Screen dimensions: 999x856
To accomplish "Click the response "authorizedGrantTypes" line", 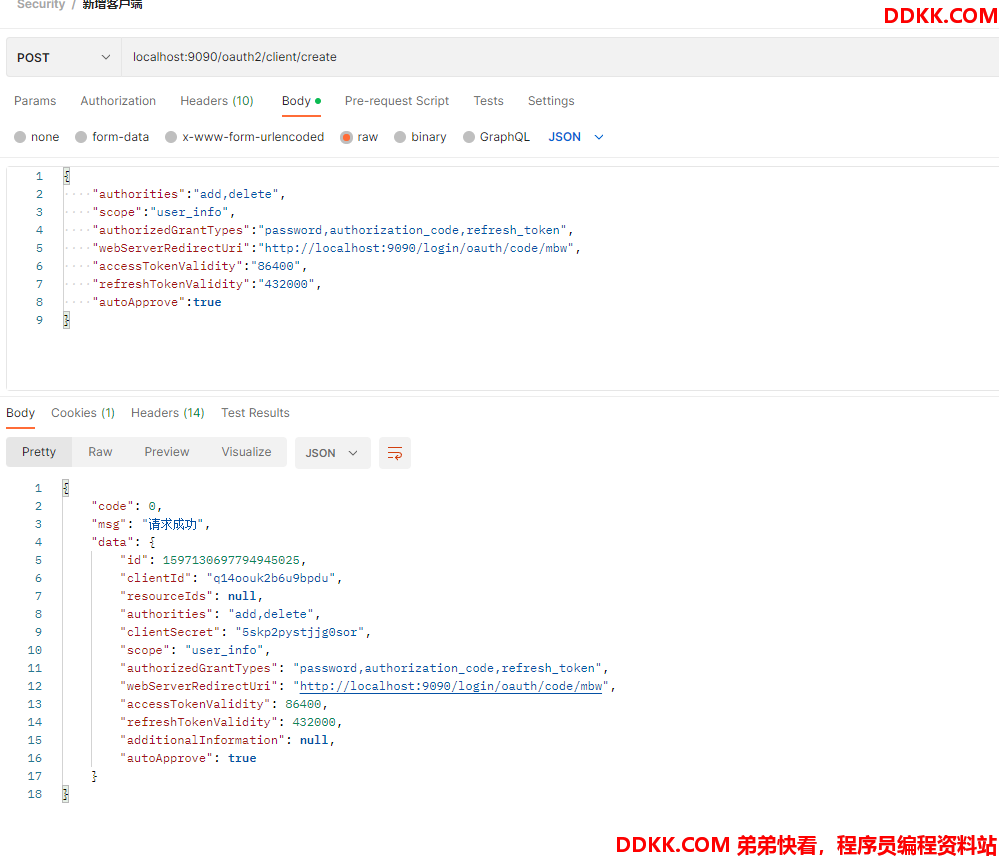I will point(364,668).
